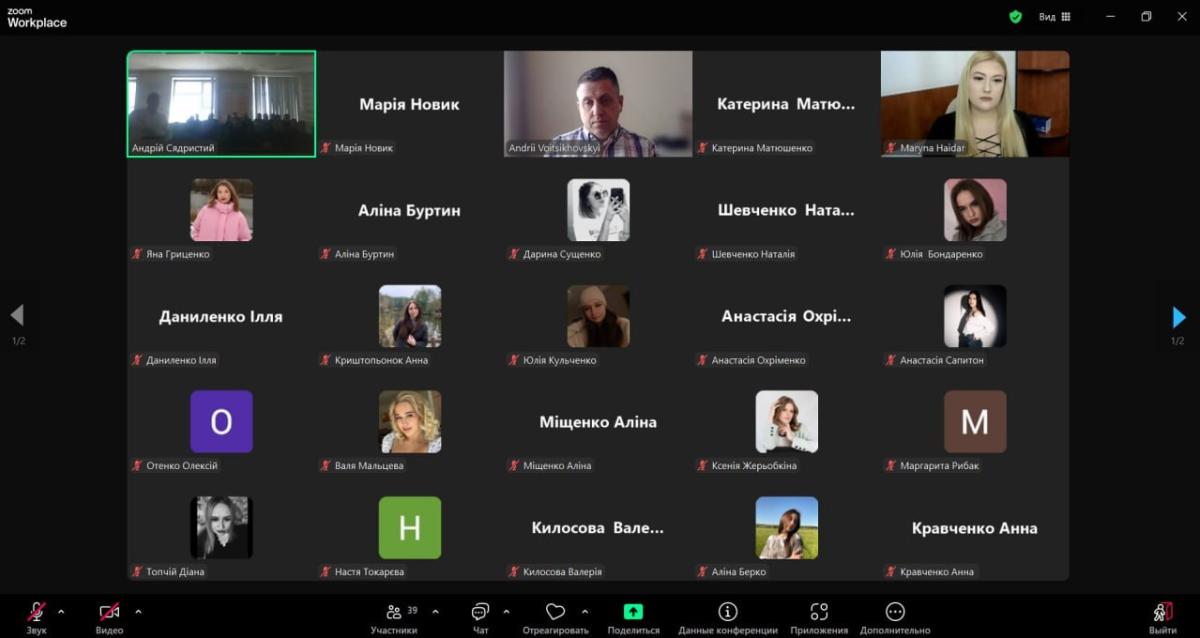This screenshot has width=1200, height=638.
Task: Open Данные конференции meeting info
Action: 728,618
